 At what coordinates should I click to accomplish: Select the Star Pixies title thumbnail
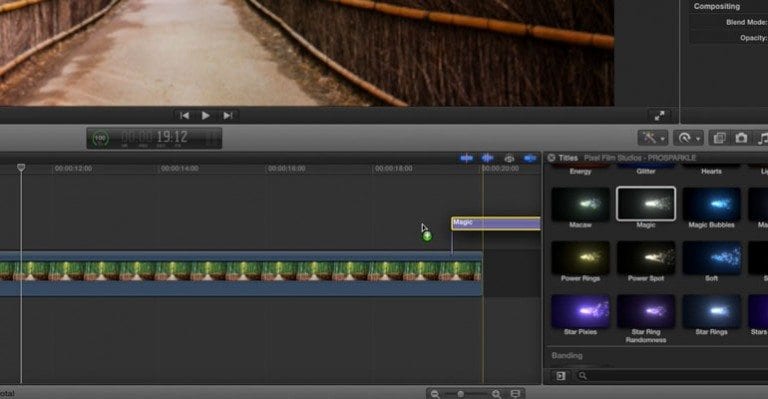click(580, 311)
